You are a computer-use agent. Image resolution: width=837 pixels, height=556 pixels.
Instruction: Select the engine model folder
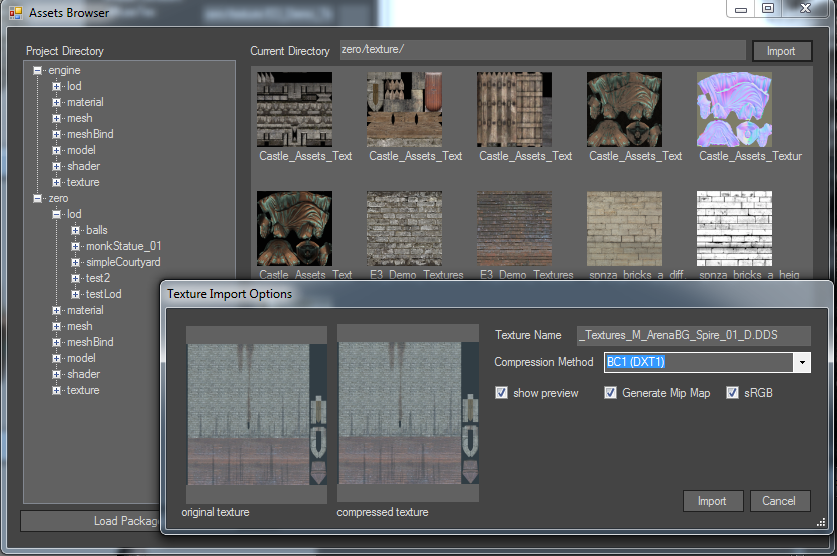81,150
